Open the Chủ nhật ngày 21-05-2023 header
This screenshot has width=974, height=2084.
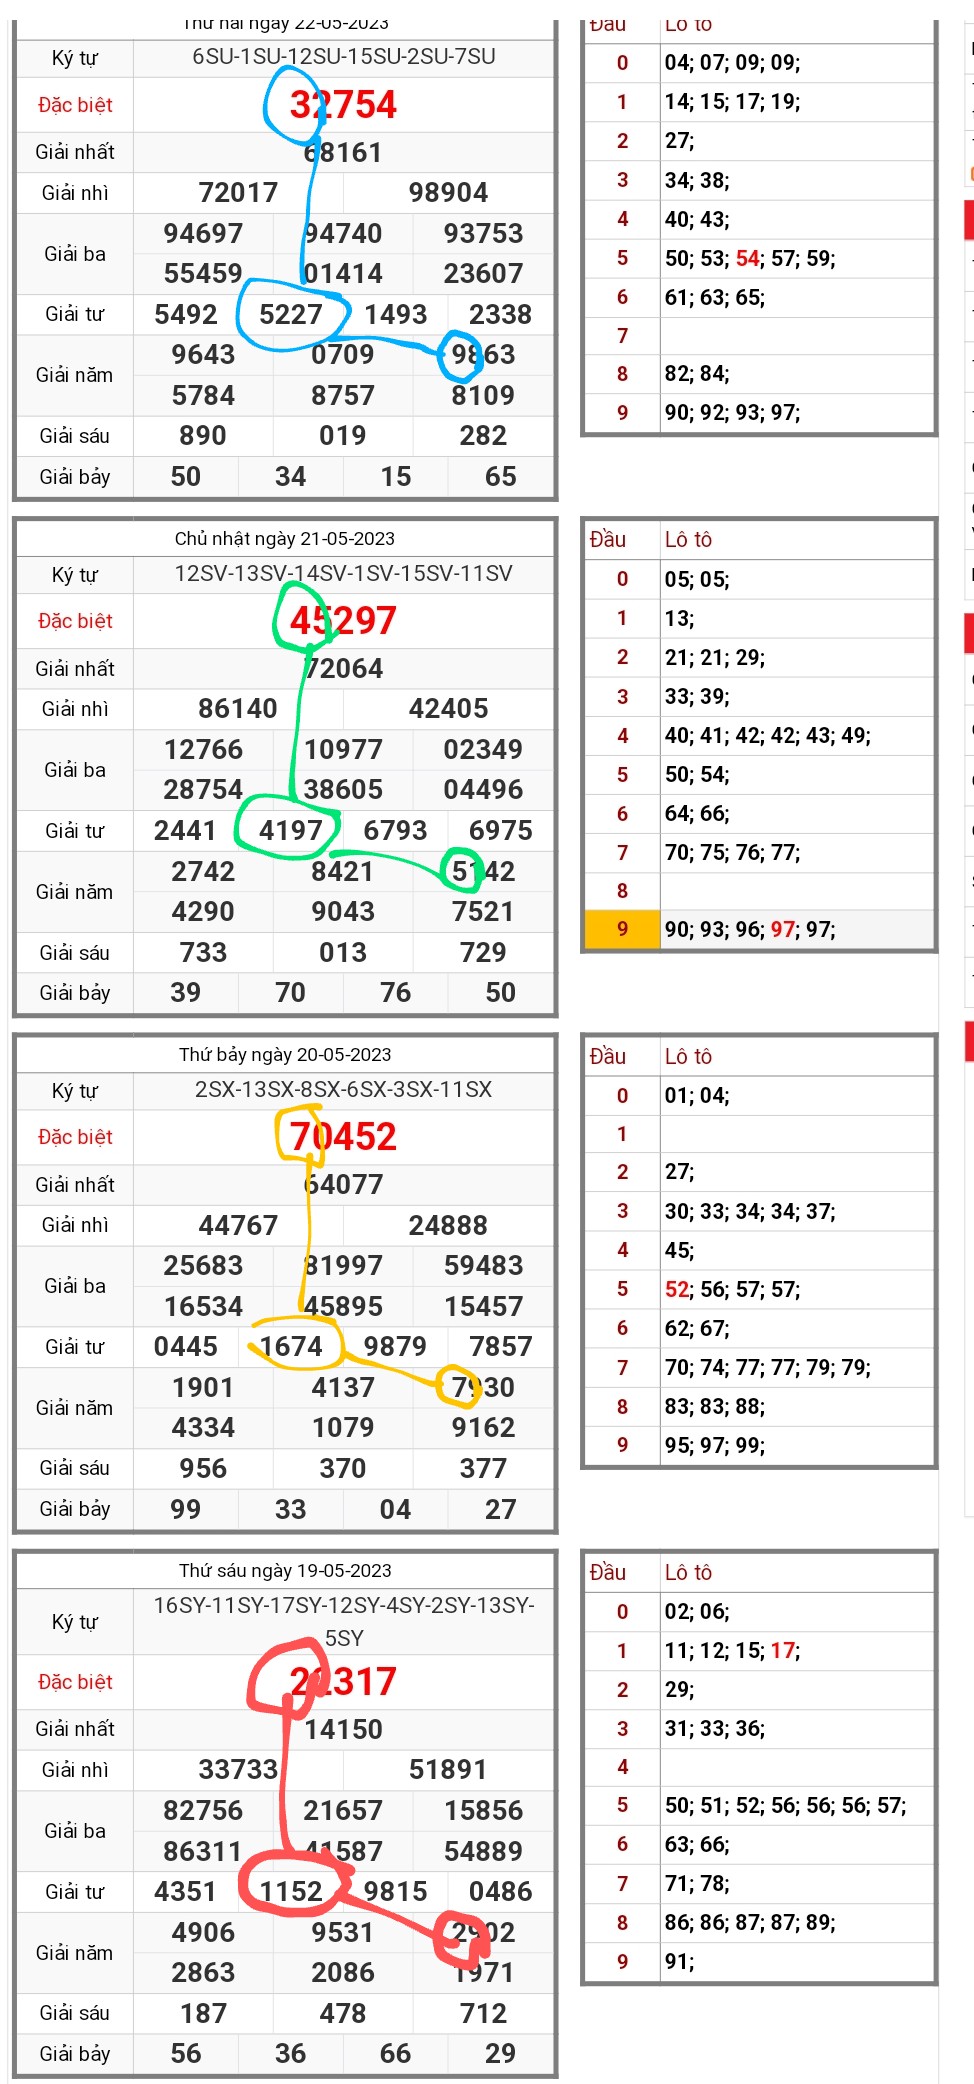coord(285,539)
